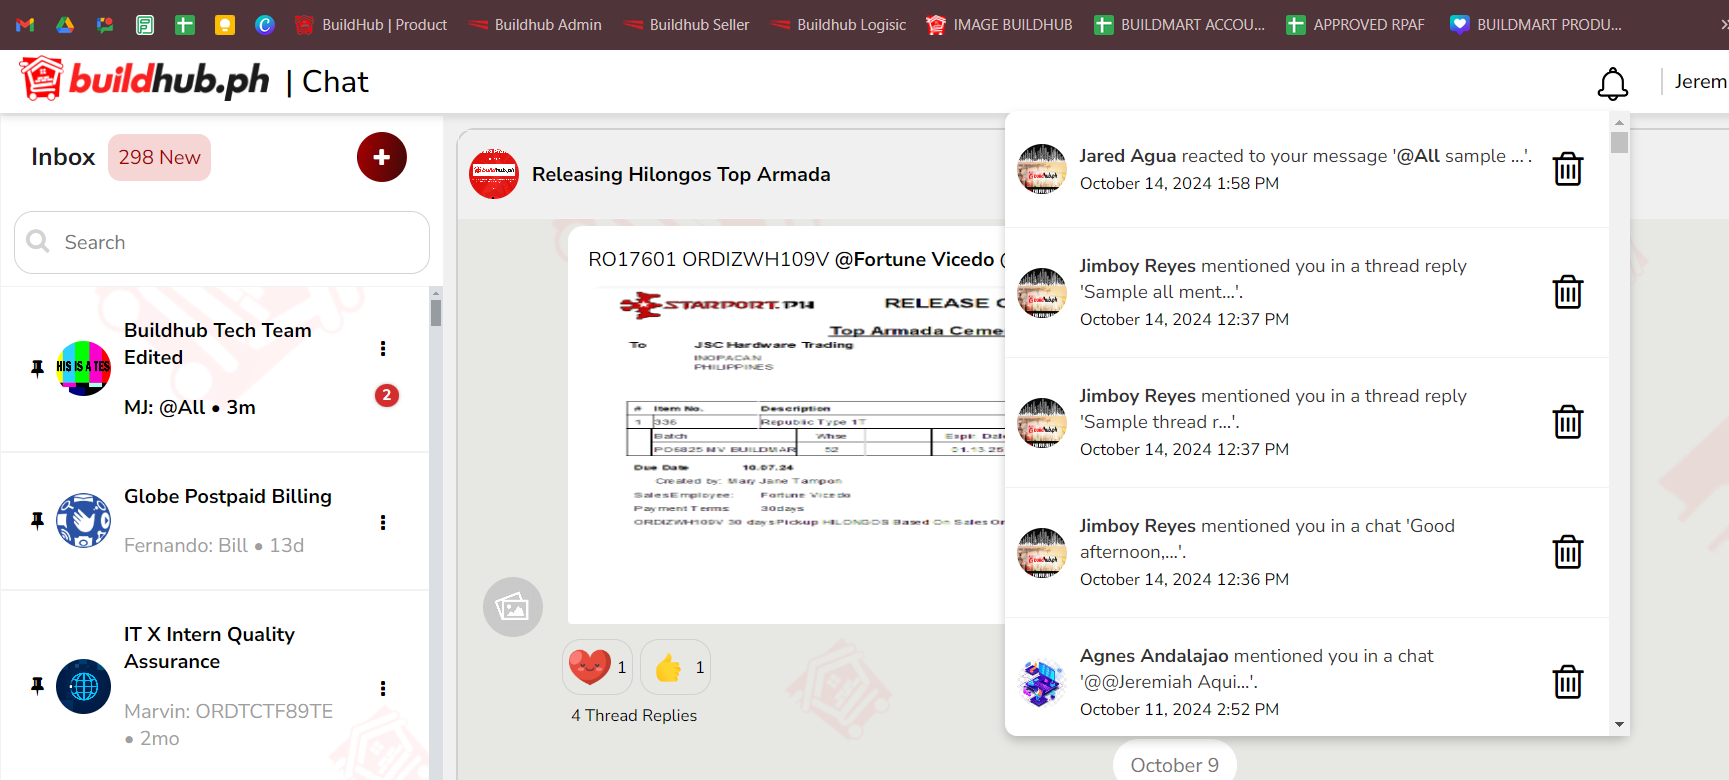
Task: Open the 4 Thread Replies link
Action: [x=634, y=715]
